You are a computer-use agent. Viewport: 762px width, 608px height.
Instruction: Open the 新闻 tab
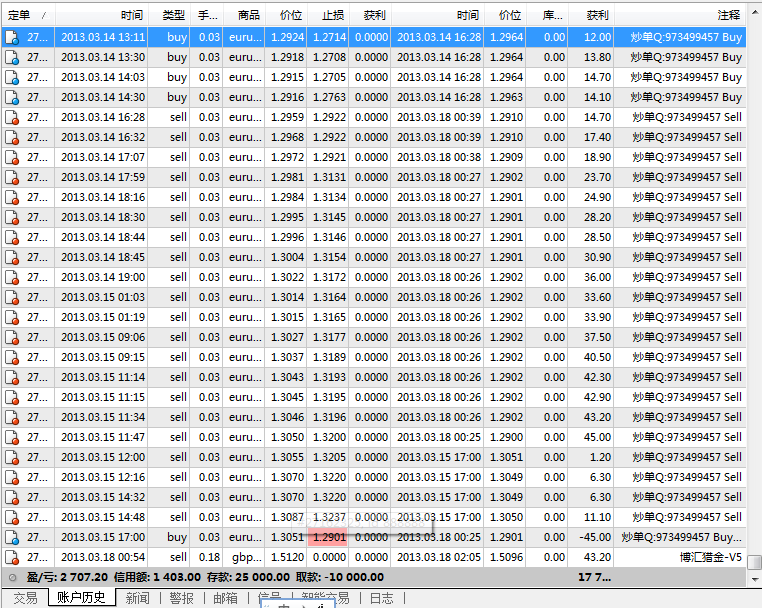click(x=138, y=598)
